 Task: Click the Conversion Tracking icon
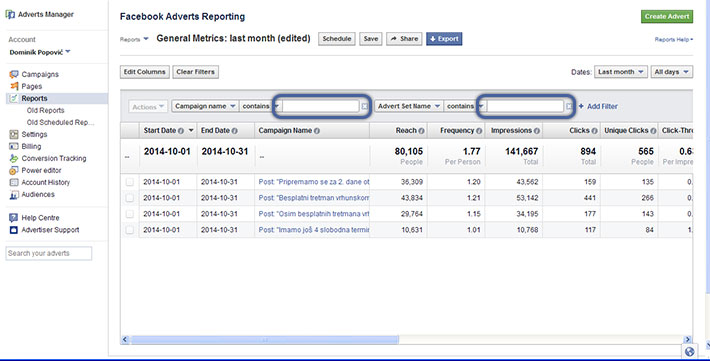tap(14, 159)
